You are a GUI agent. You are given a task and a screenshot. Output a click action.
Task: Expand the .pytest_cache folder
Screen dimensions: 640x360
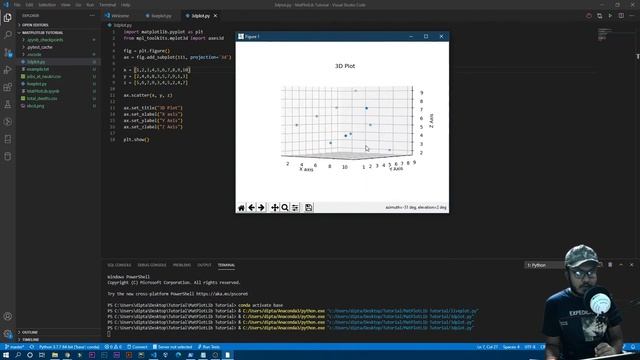40,47
